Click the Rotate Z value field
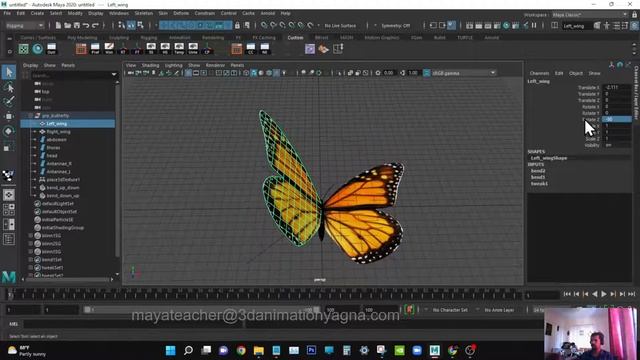Image resolution: width=640 pixels, height=360 pixels. click(x=617, y=119)
